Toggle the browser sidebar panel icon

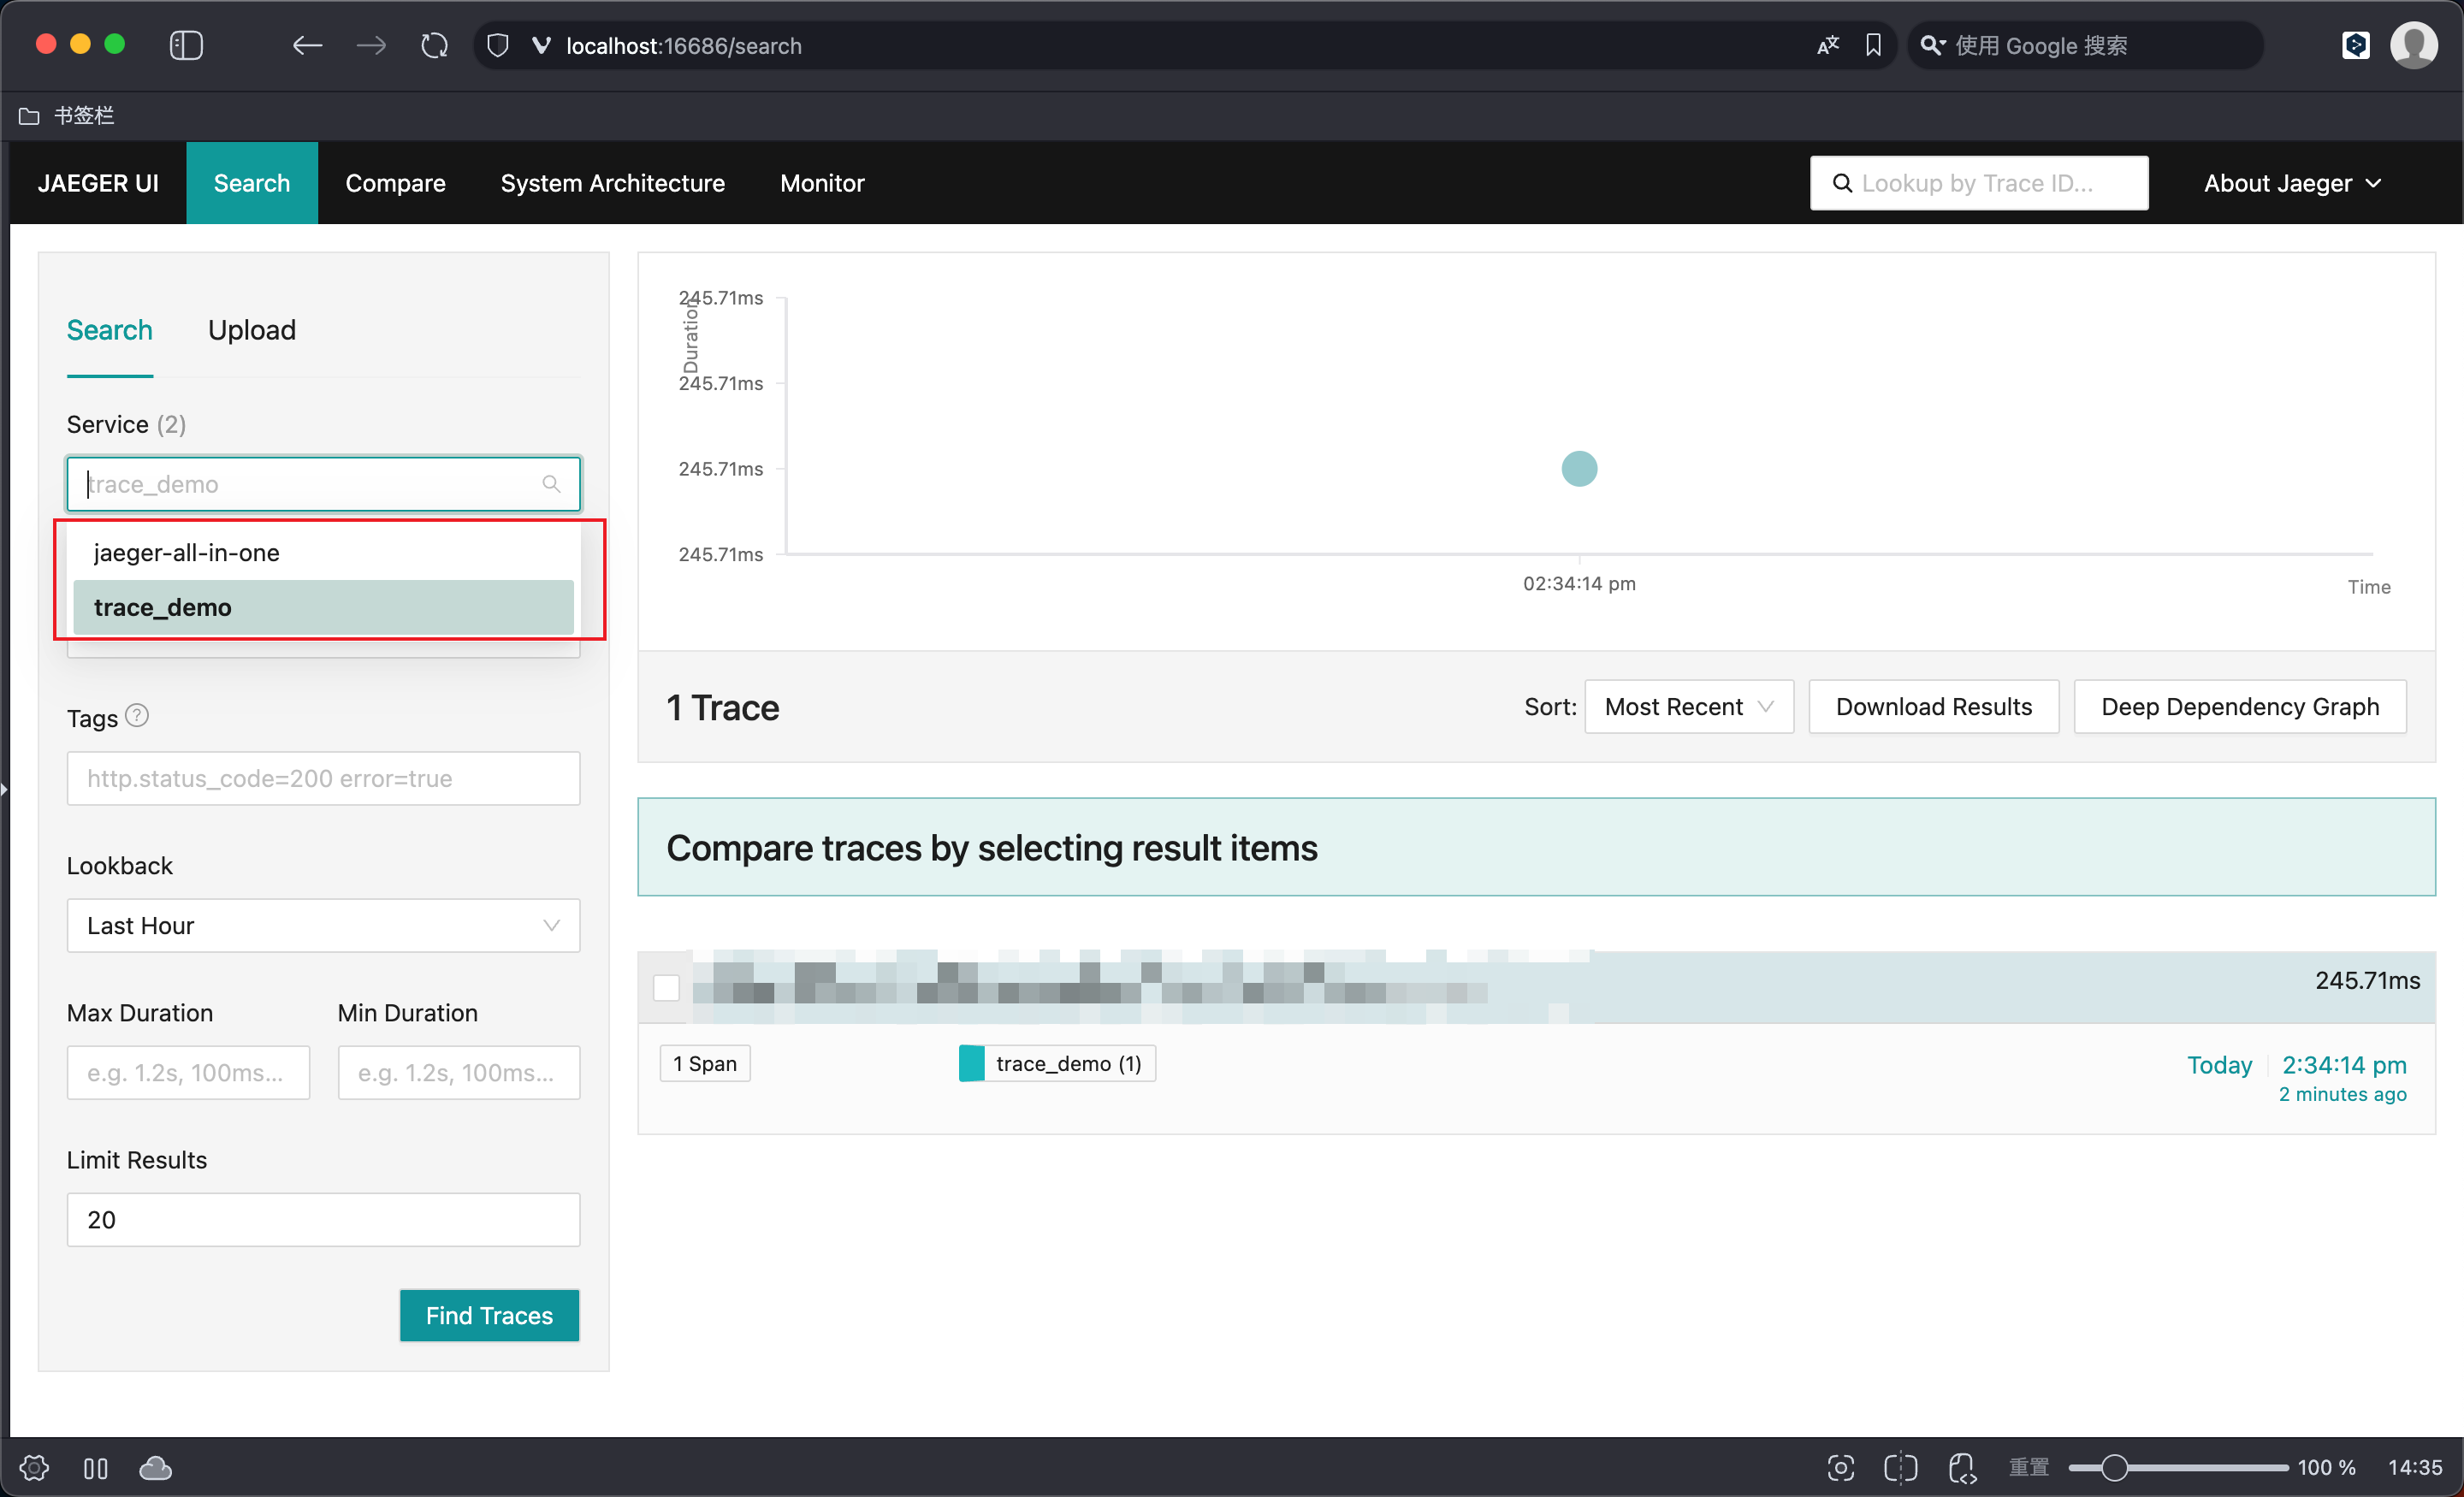186,45
